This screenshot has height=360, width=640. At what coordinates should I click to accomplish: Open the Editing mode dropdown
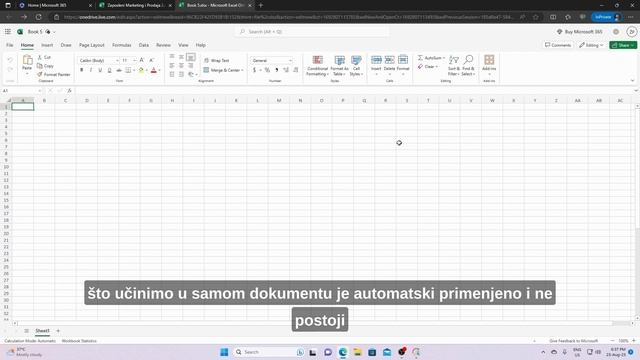pyautogui.click(x=591, y=45)
